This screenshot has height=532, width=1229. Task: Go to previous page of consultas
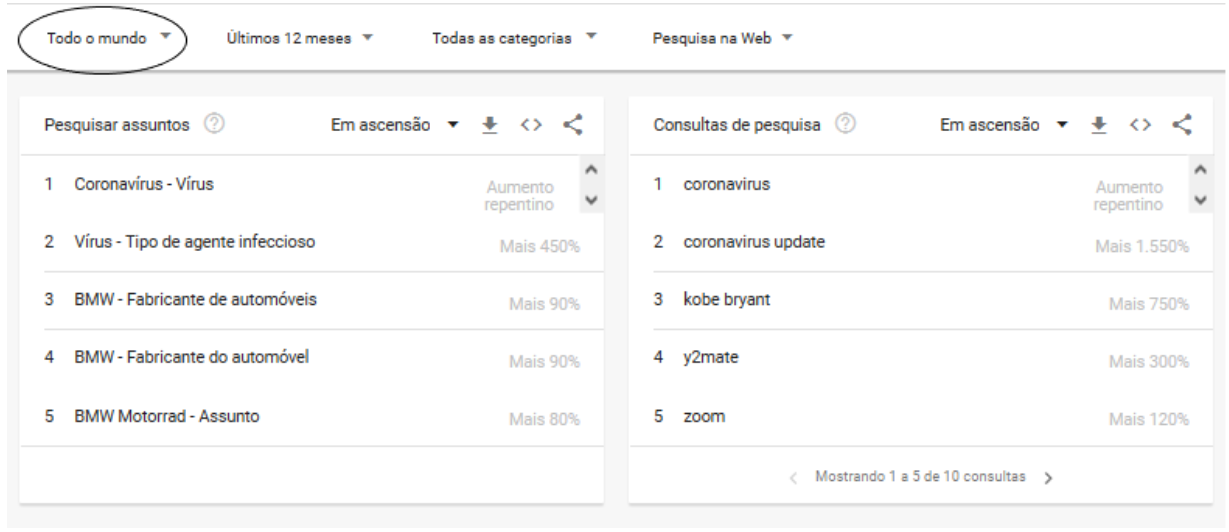[794, 476]
